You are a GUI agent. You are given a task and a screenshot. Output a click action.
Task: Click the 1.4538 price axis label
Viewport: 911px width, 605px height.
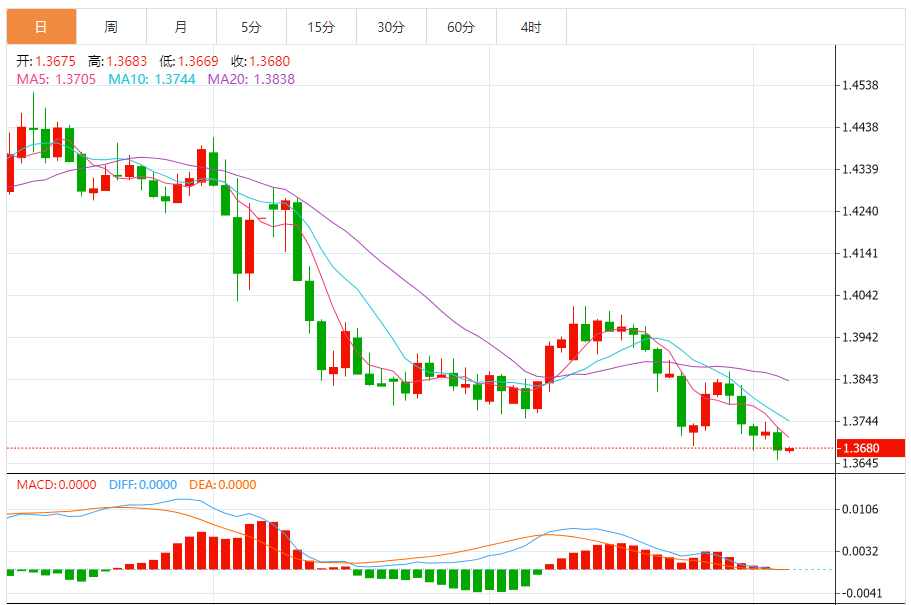pyautogui.click(x=860, y=85)
